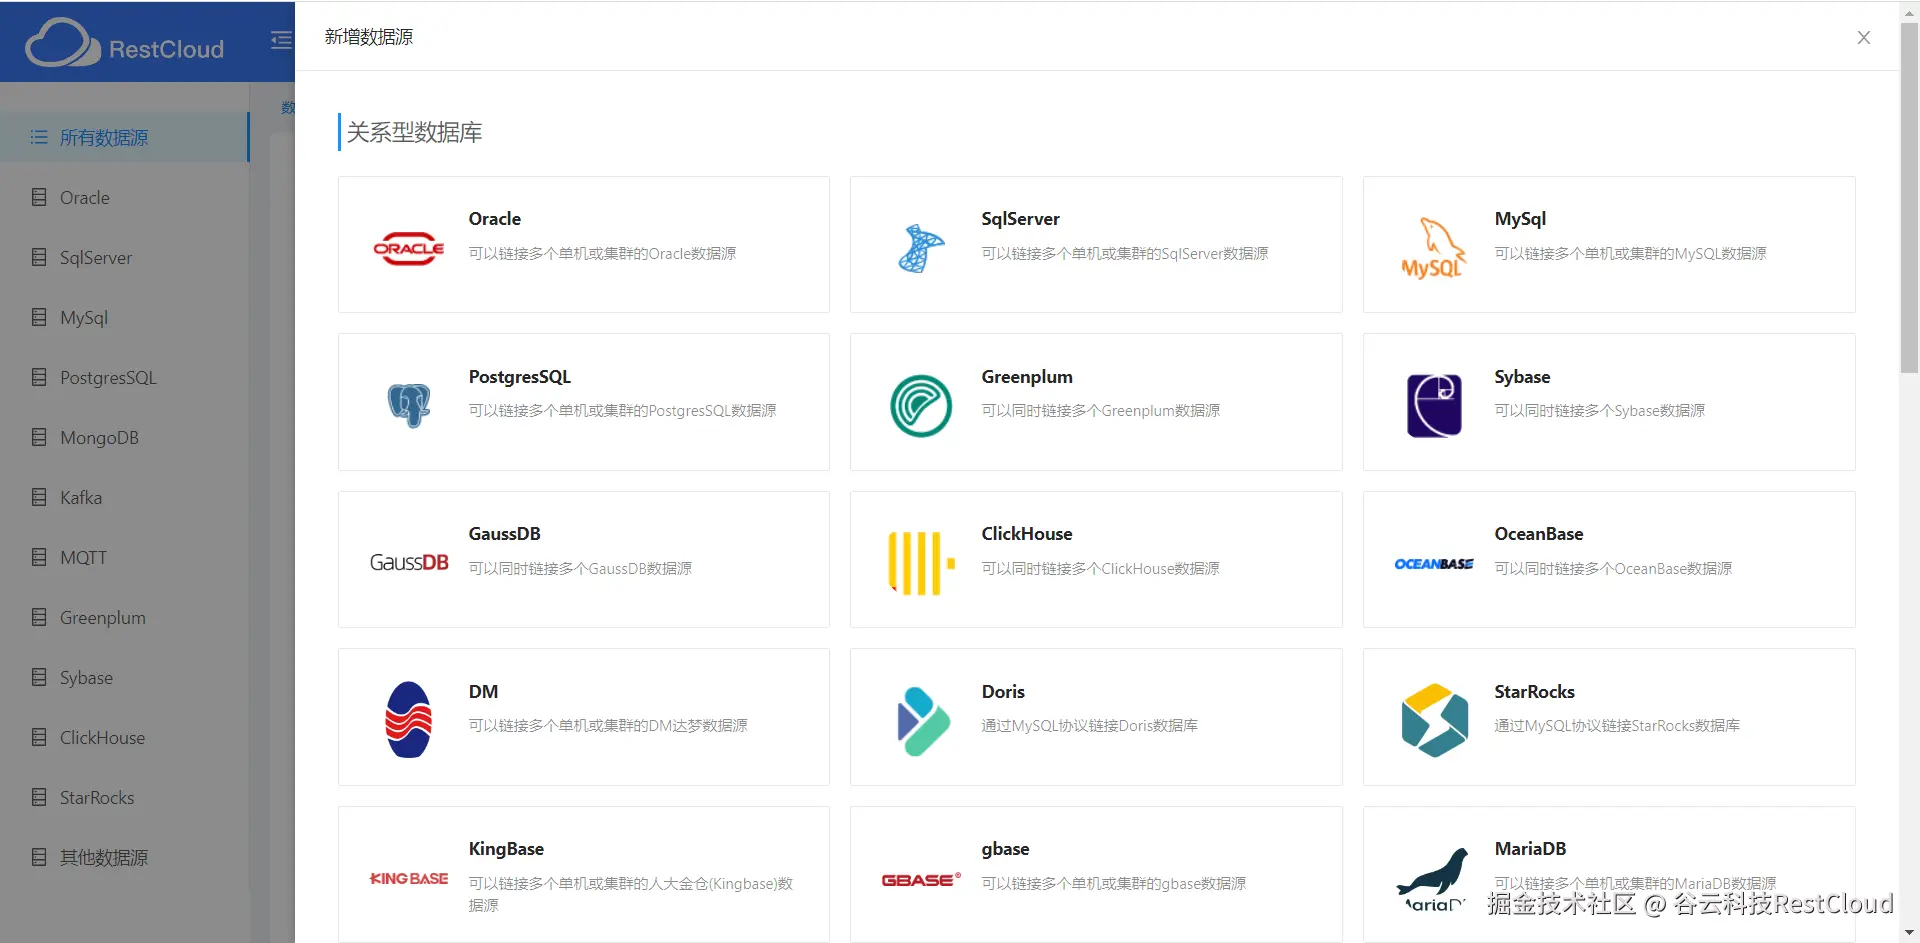Click the 关系型数据库 section heading

(x=414, y=132)
